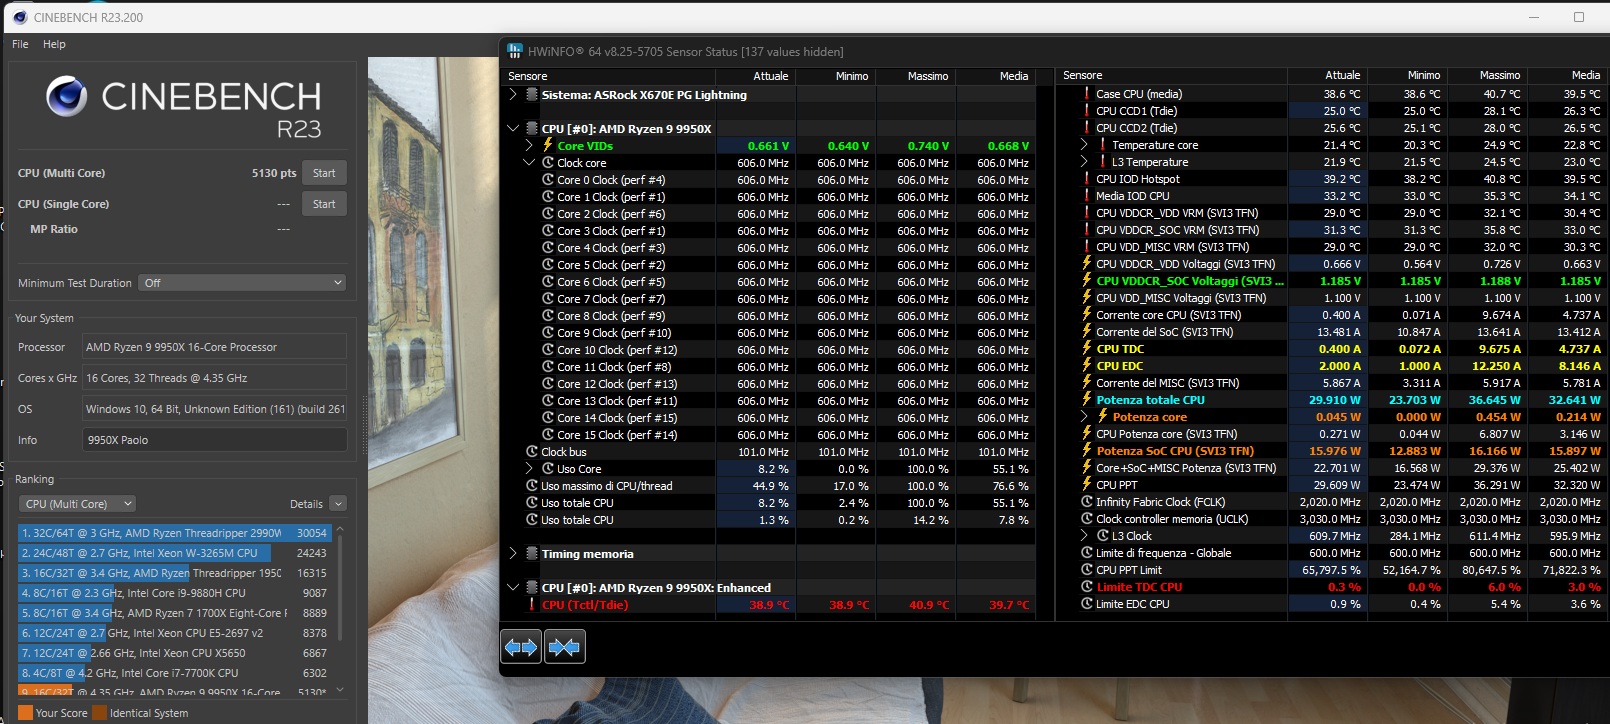
Task: Select ranking entry Intel Core i7-7700K CPU
Action: pos(175,673)
